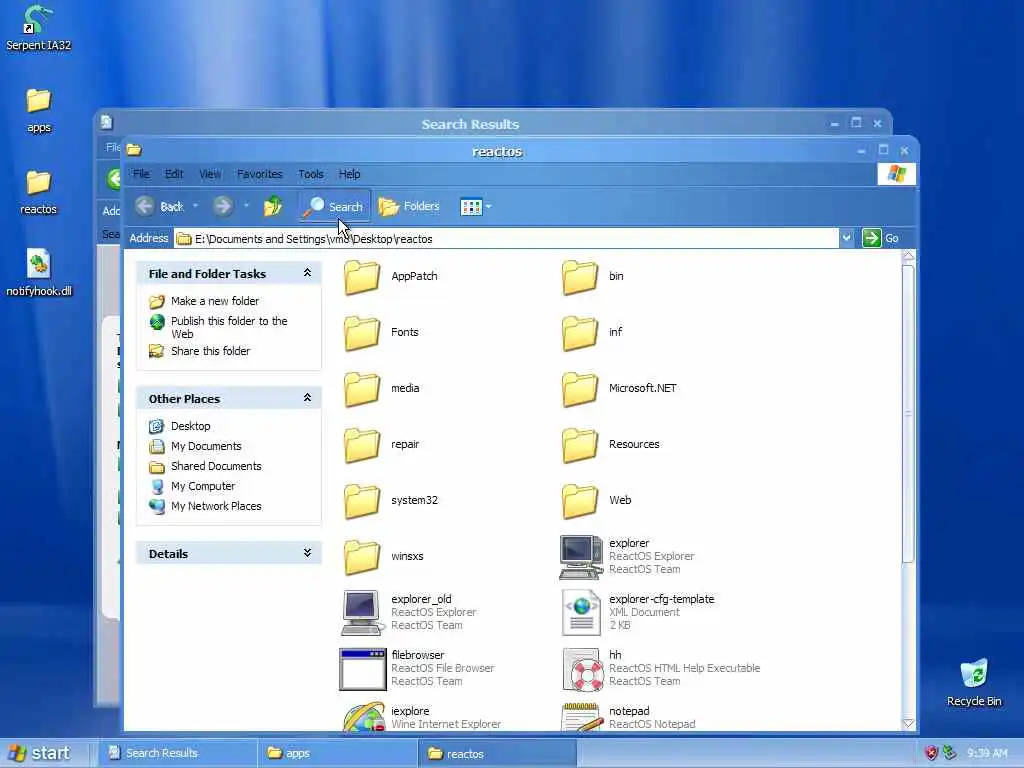Select the explorer_old executable icon
Screen dimensions: 1024x768
click(361, 613)
